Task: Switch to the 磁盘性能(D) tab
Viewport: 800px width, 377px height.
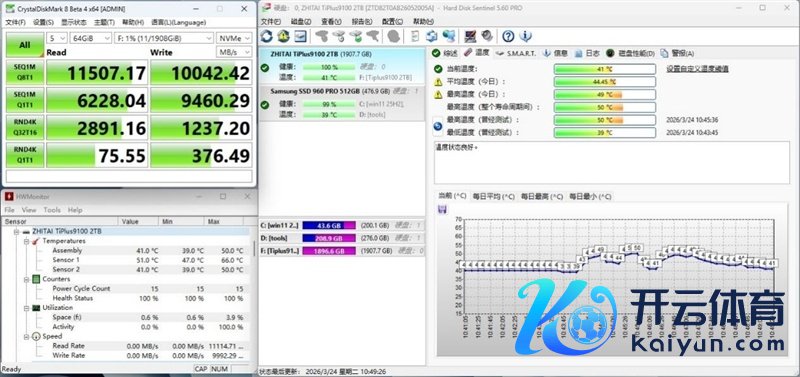Action: [631, 53]
